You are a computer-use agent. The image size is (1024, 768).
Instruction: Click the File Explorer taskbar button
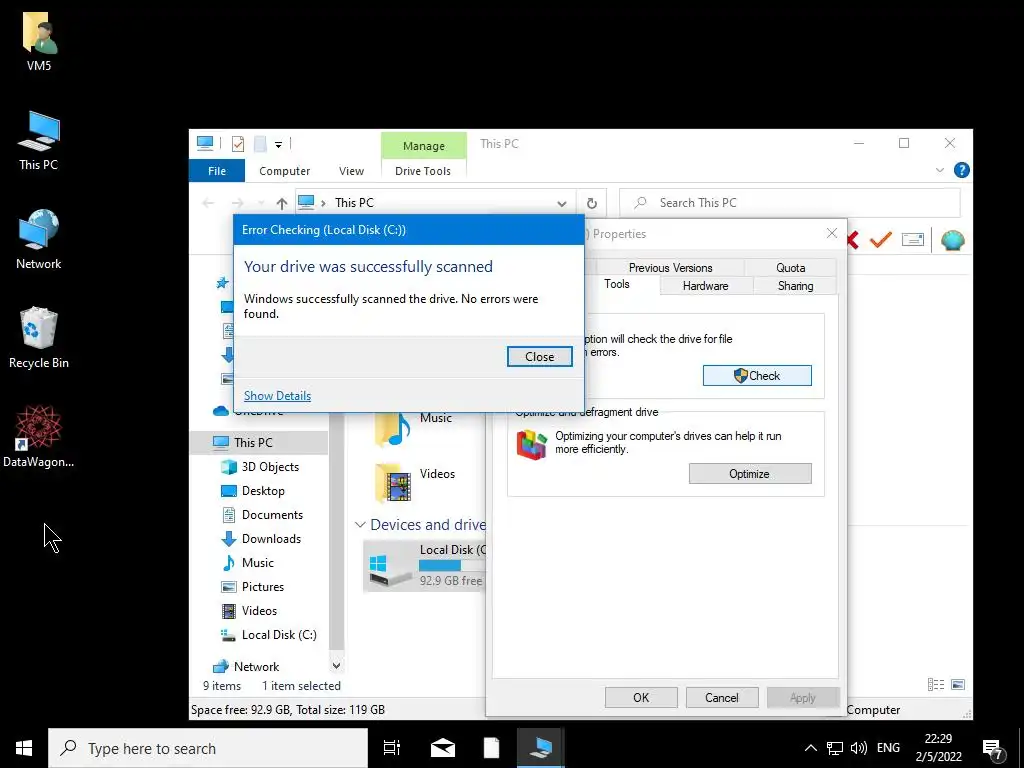point(541,748)
